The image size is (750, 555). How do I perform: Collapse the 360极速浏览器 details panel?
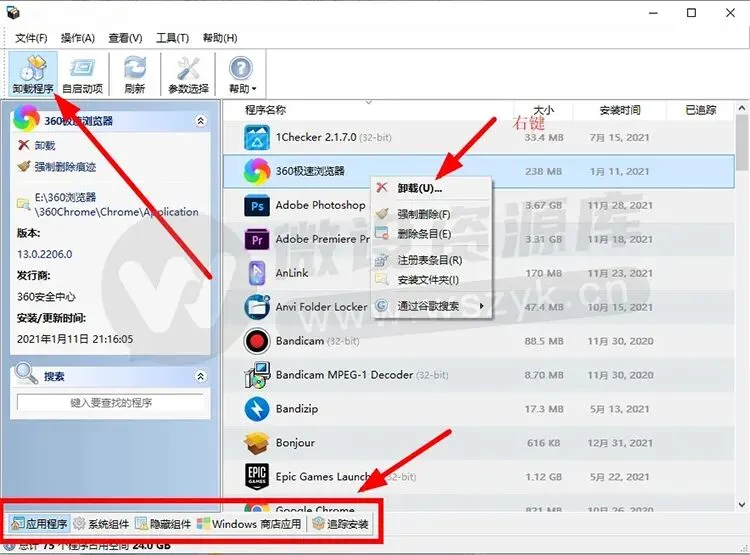(x=201, y=121)
